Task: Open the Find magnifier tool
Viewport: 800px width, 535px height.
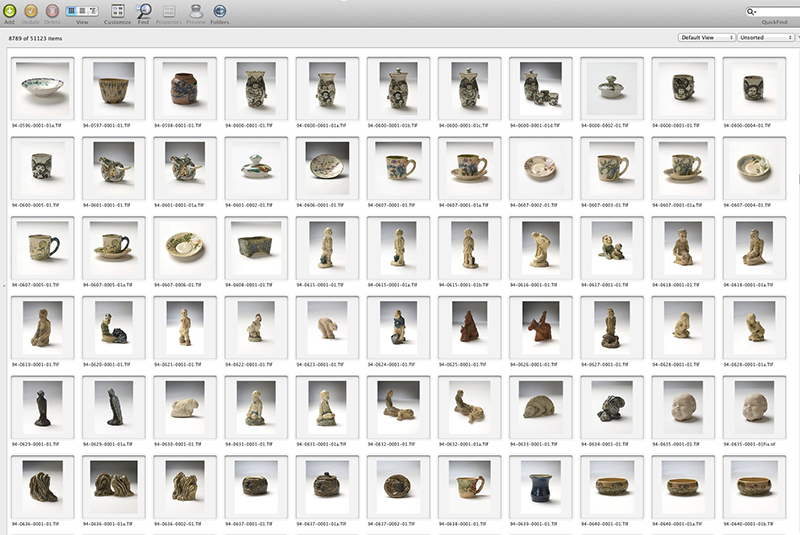Action: pos(144,10)
